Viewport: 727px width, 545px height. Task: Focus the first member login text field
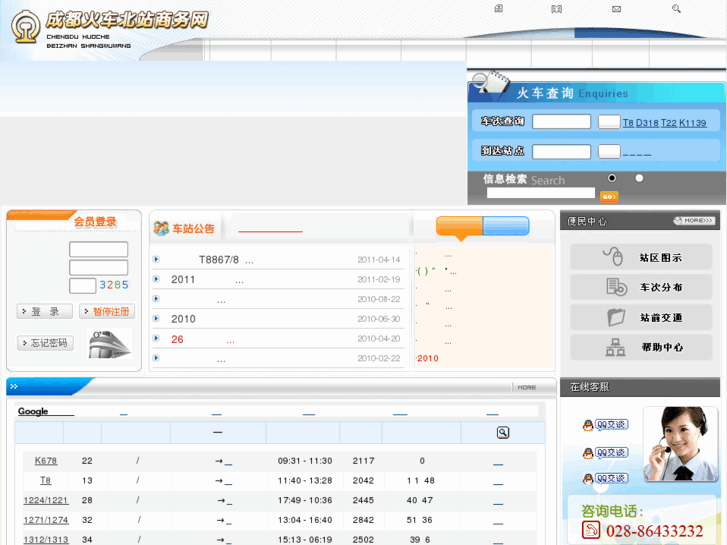[98, 249]
